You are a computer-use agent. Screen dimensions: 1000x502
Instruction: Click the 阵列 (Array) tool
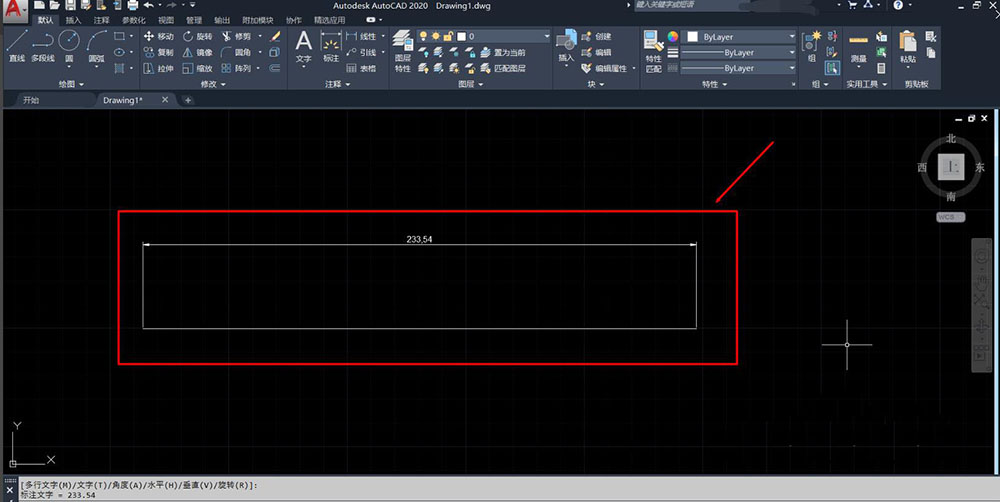point(237,68)
